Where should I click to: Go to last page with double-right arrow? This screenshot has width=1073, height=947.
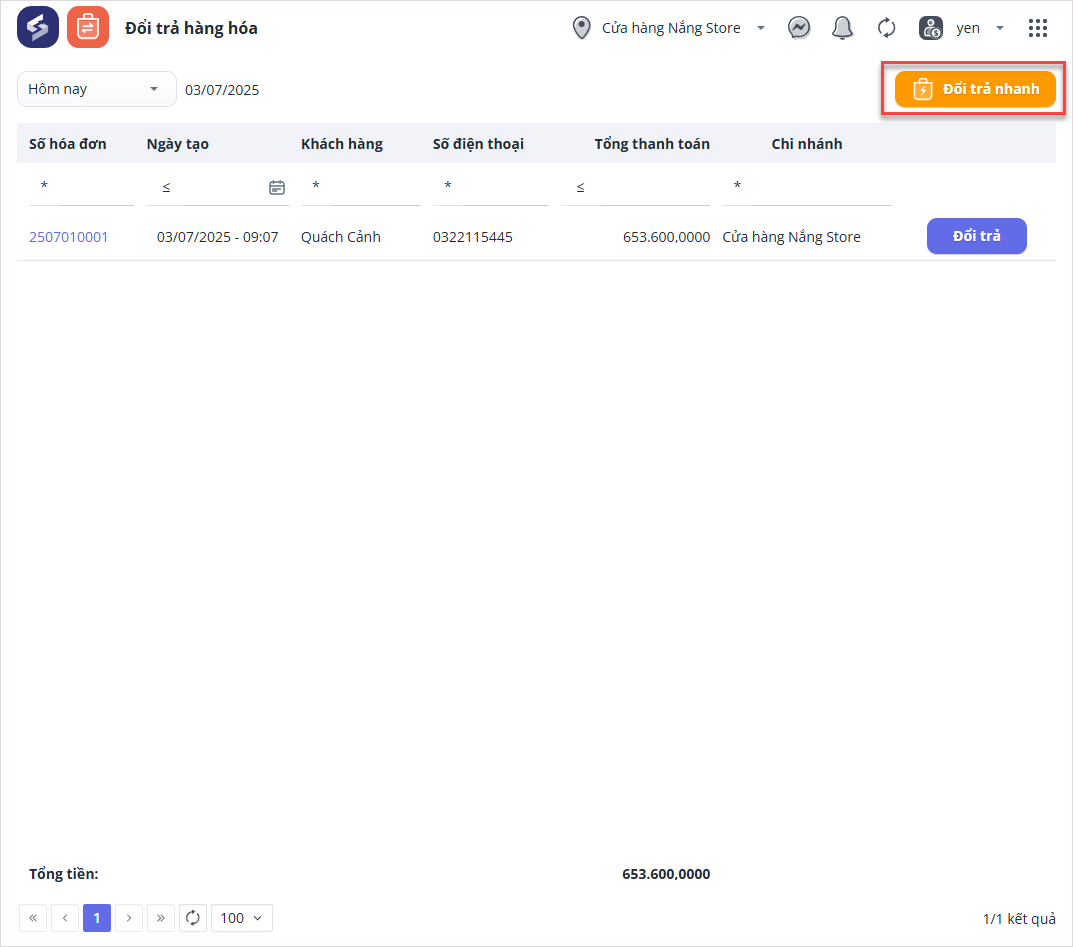coord(161,918)
